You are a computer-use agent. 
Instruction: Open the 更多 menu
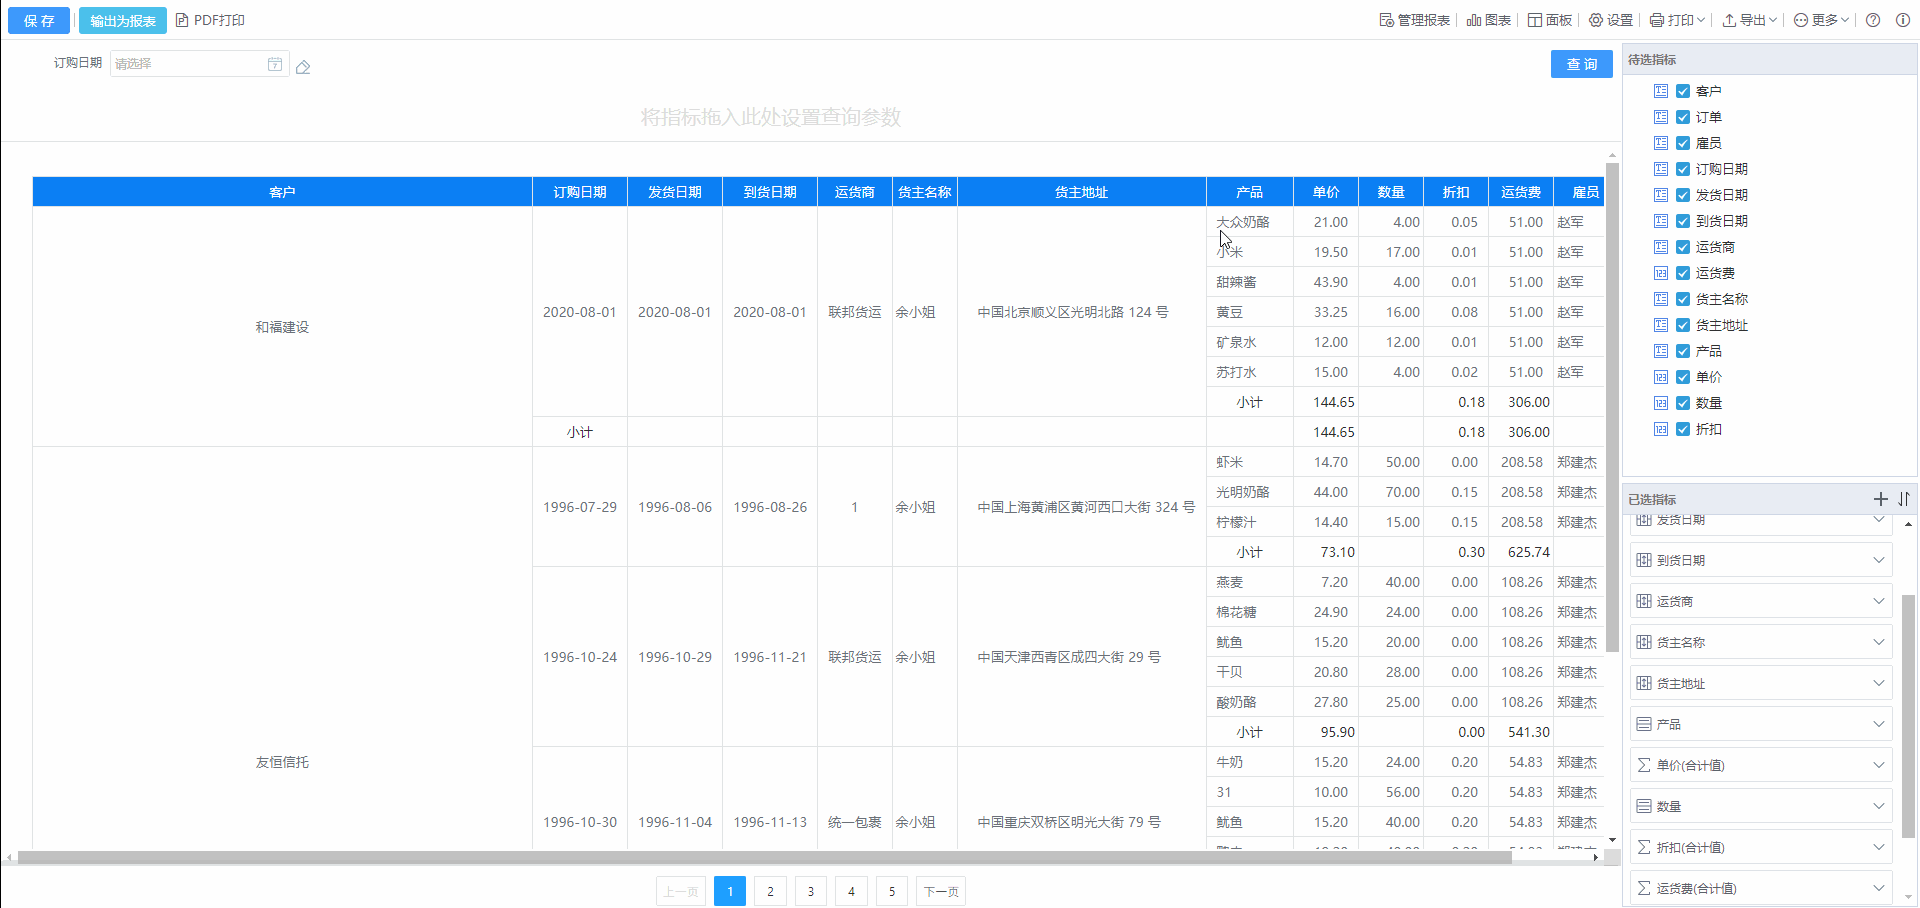coord(1821,20)
